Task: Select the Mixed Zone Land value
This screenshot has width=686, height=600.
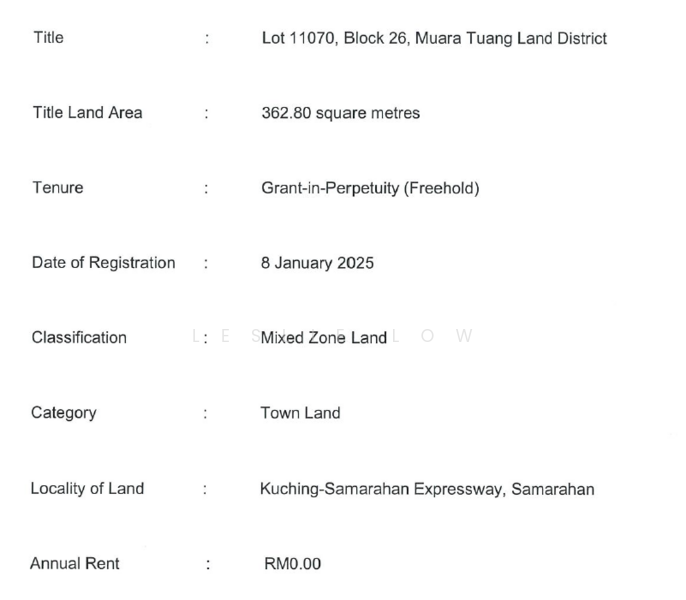Action: (x=324, y=338)
